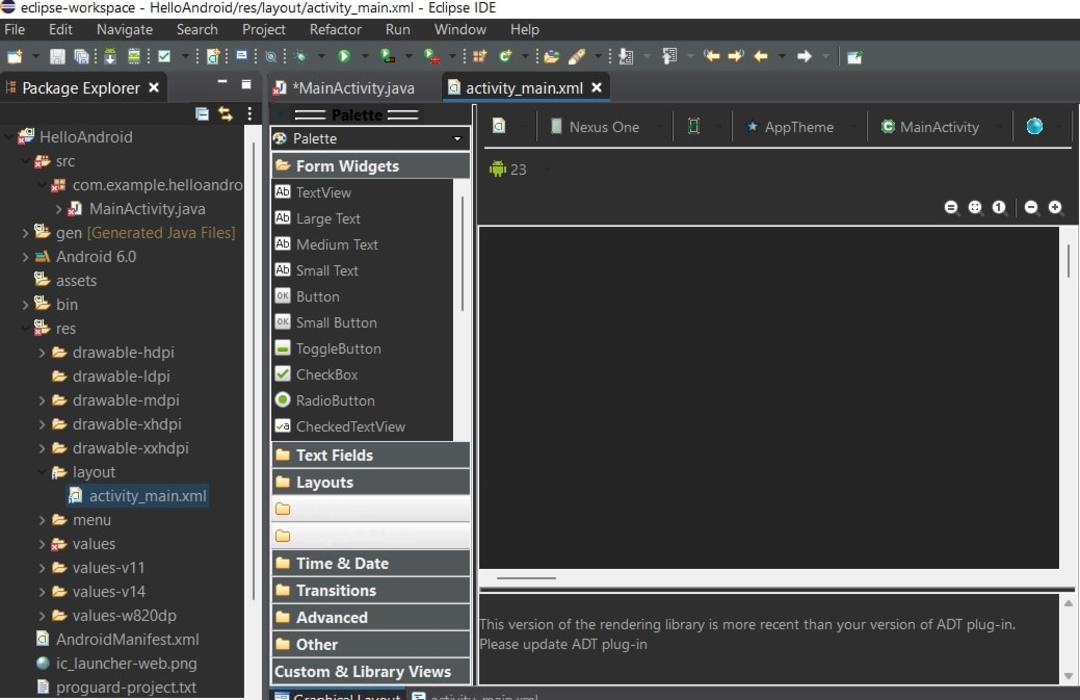Open Custom & Library Views palette category

pyautogui.click(x=370, y=671)
